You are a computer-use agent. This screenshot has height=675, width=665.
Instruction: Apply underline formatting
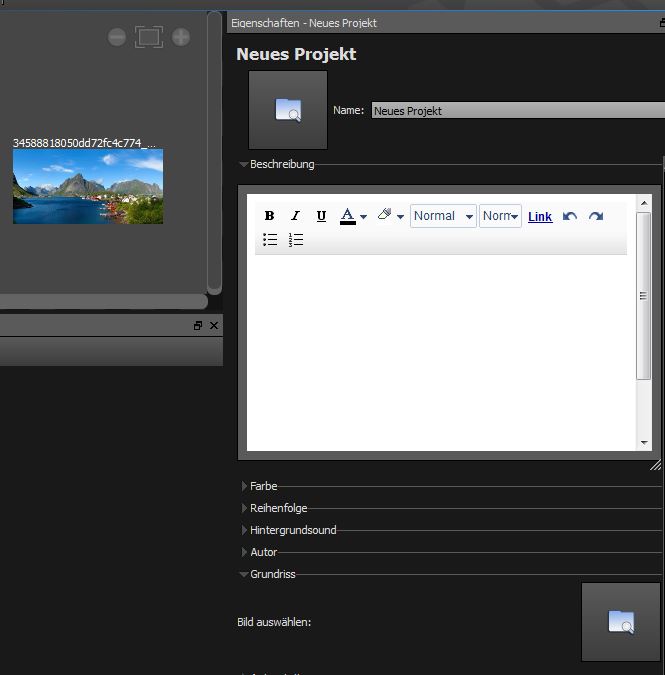pos(321,216)
